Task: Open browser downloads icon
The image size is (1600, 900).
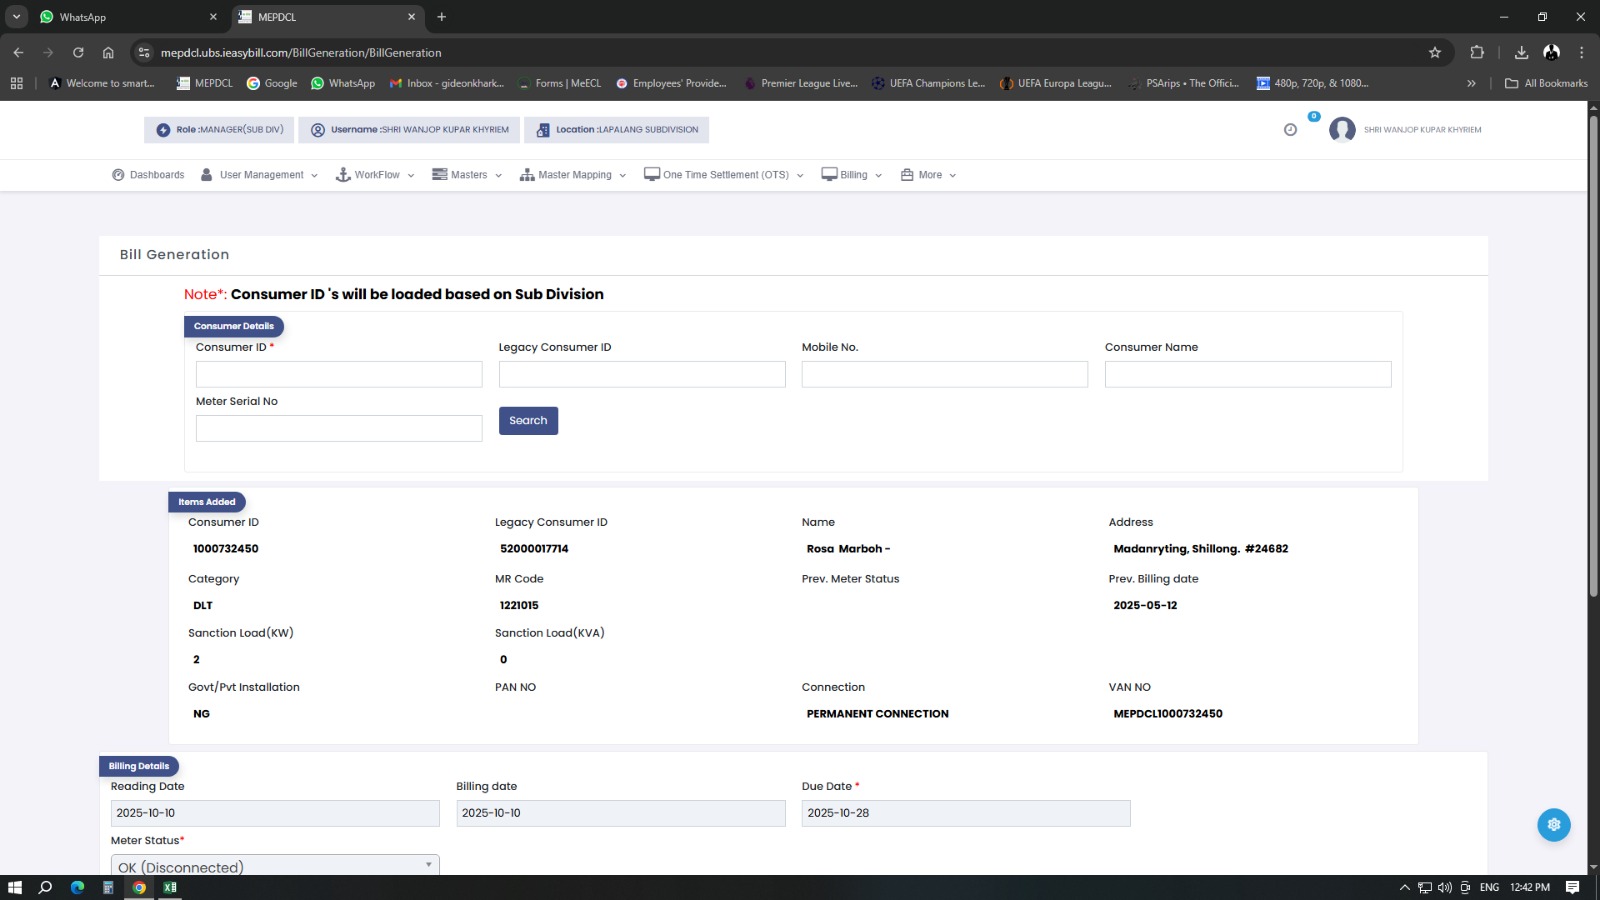Action: point(1521,53)
